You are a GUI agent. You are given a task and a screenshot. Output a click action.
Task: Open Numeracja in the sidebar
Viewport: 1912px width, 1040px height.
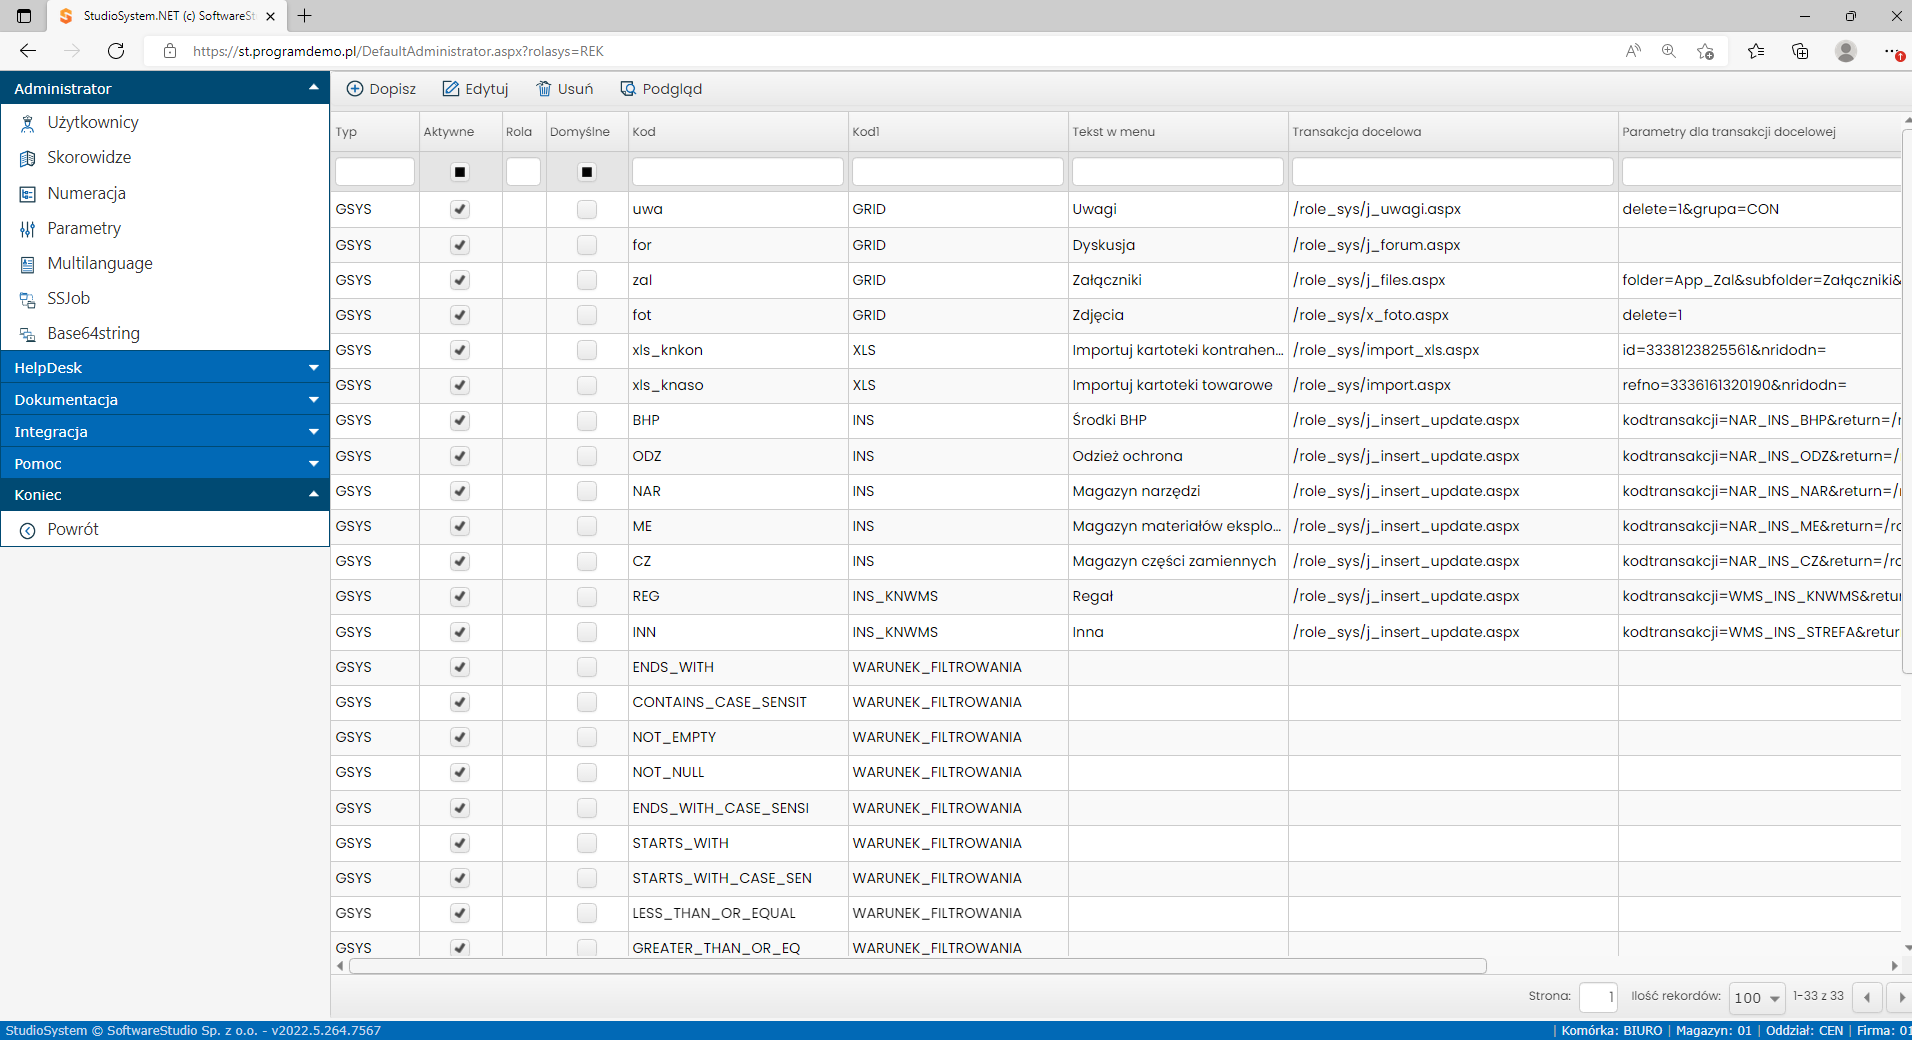point(86,193)
